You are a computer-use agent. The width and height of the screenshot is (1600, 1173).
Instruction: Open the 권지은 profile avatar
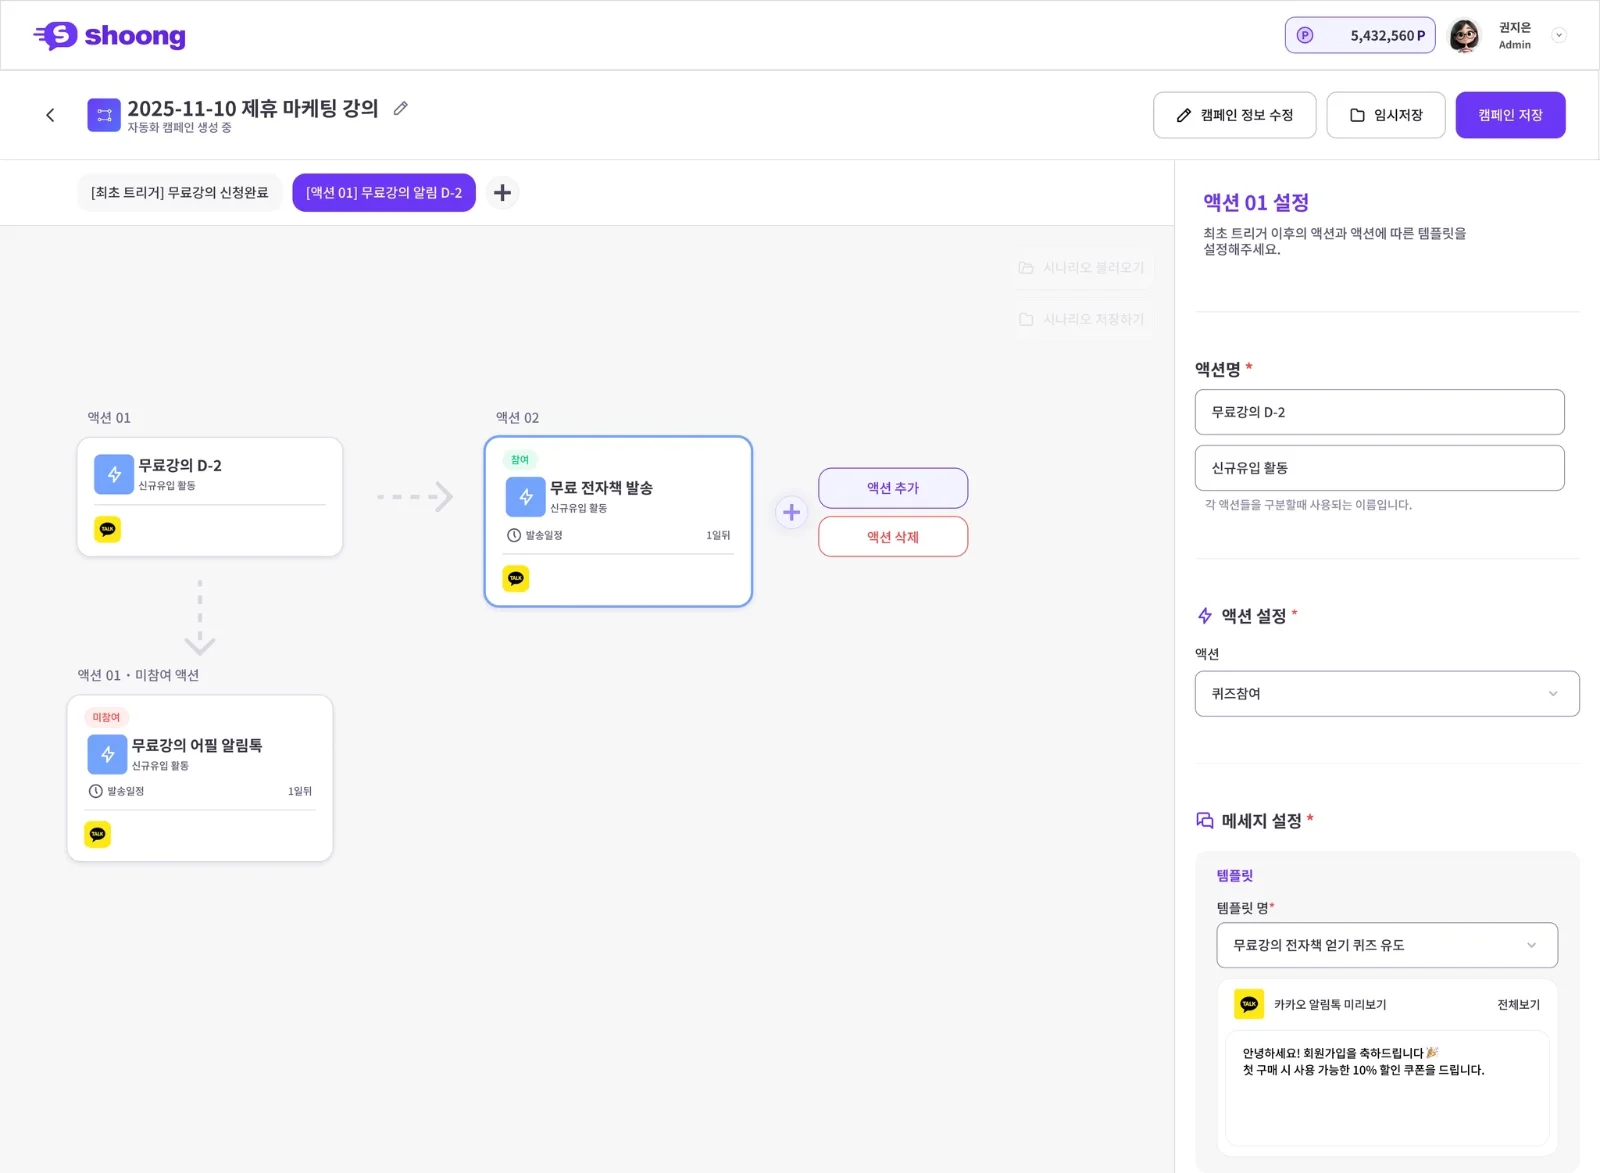(1464, 35)
